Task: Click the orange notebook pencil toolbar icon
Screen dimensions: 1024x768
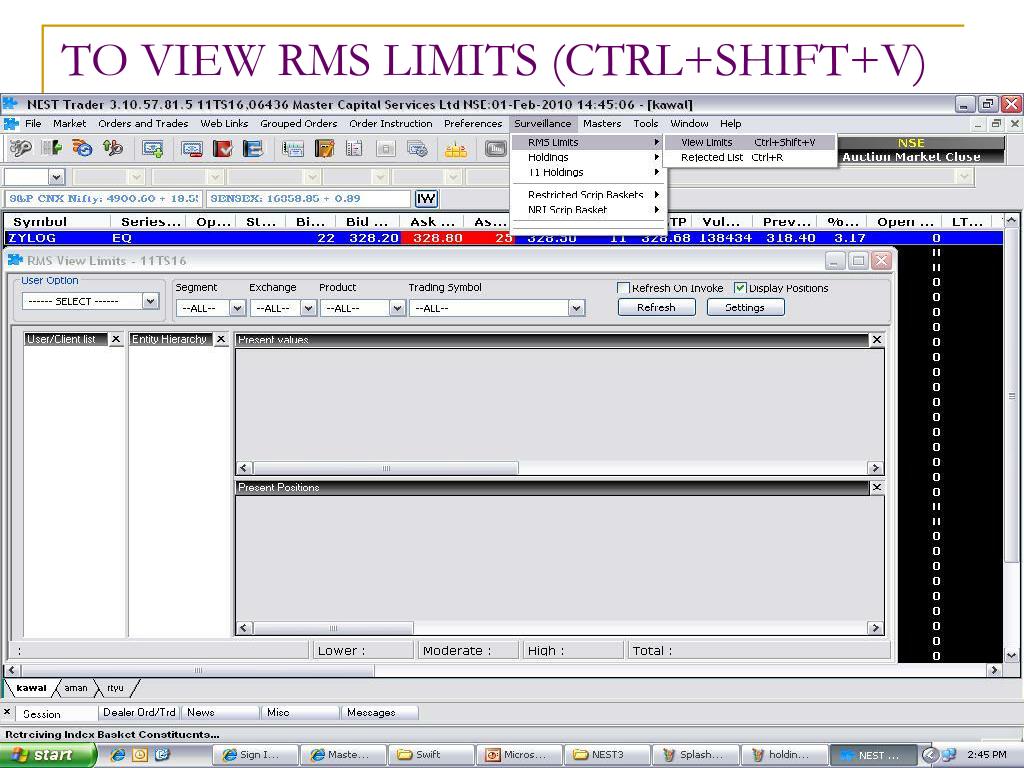Action: point(324,150)
